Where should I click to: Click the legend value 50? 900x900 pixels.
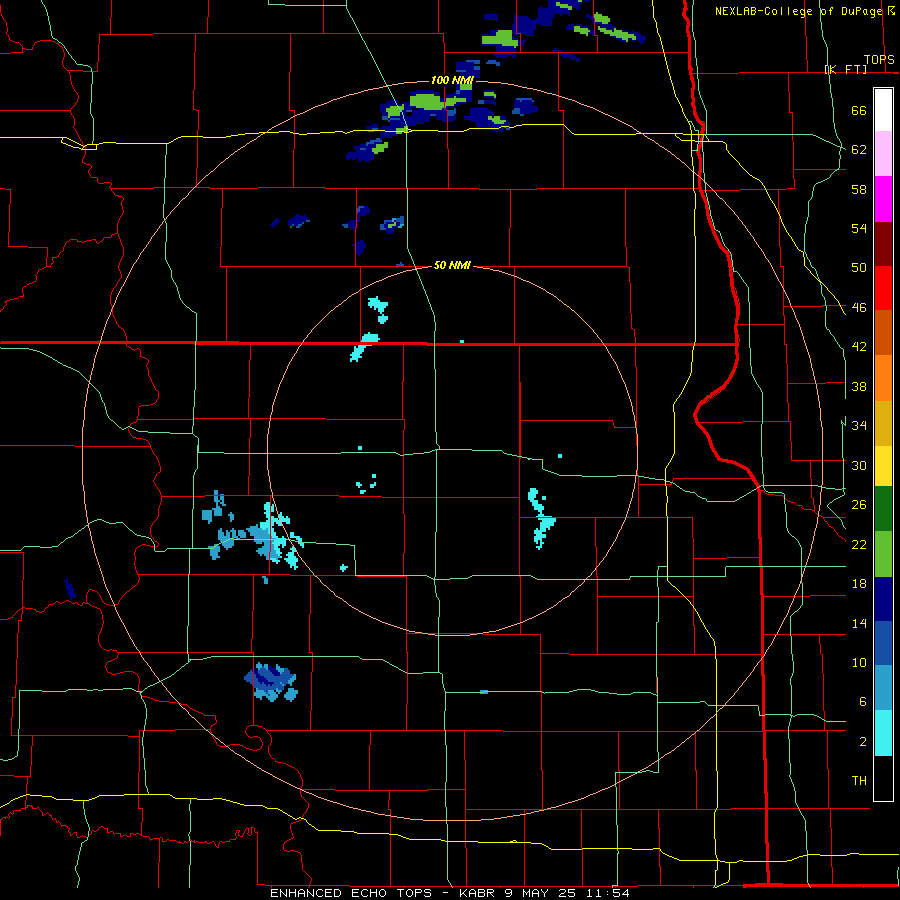coord(859,268)
